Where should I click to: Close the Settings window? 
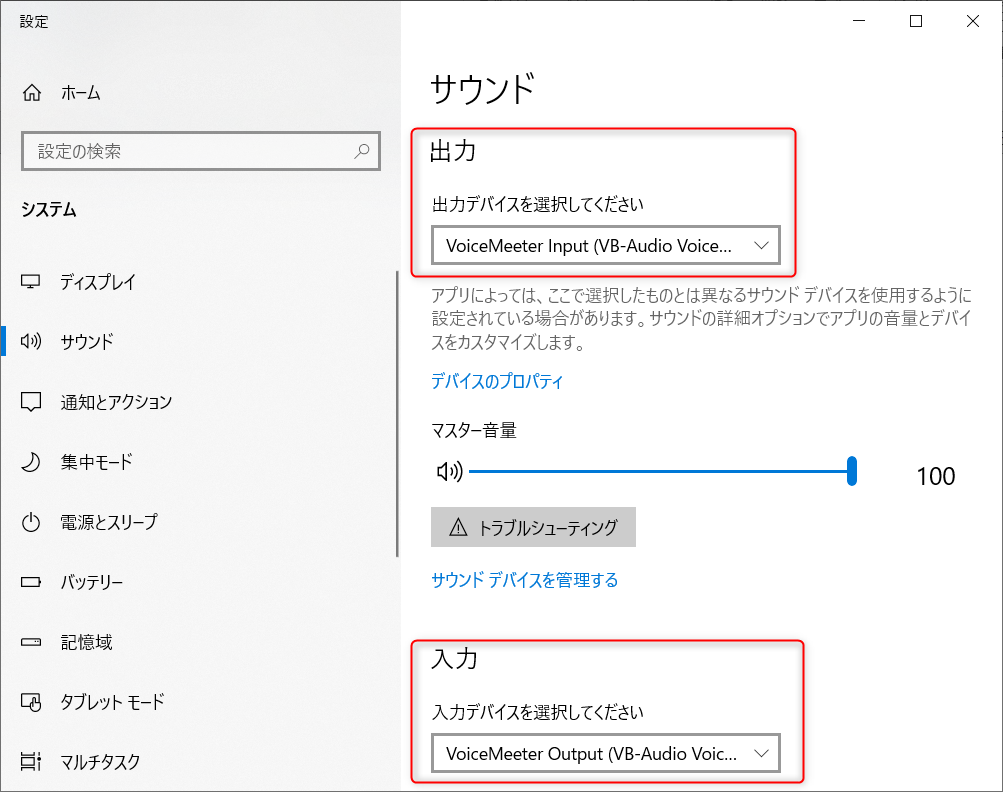tap(973, 21)
